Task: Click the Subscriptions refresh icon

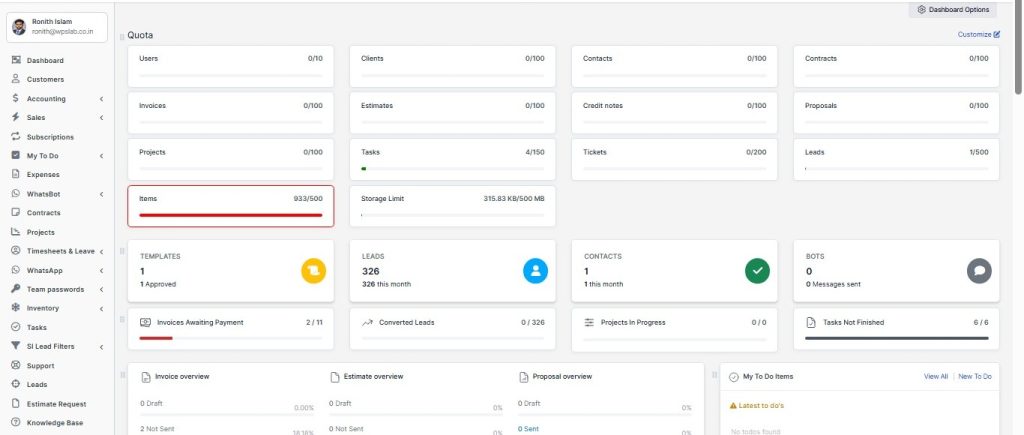Action: (16, 136)
